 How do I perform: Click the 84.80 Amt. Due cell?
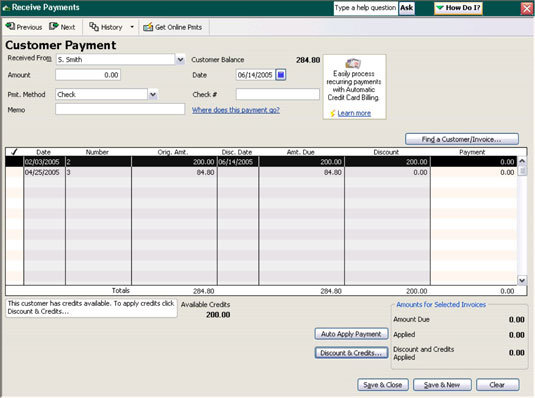[x=302, y=172]
